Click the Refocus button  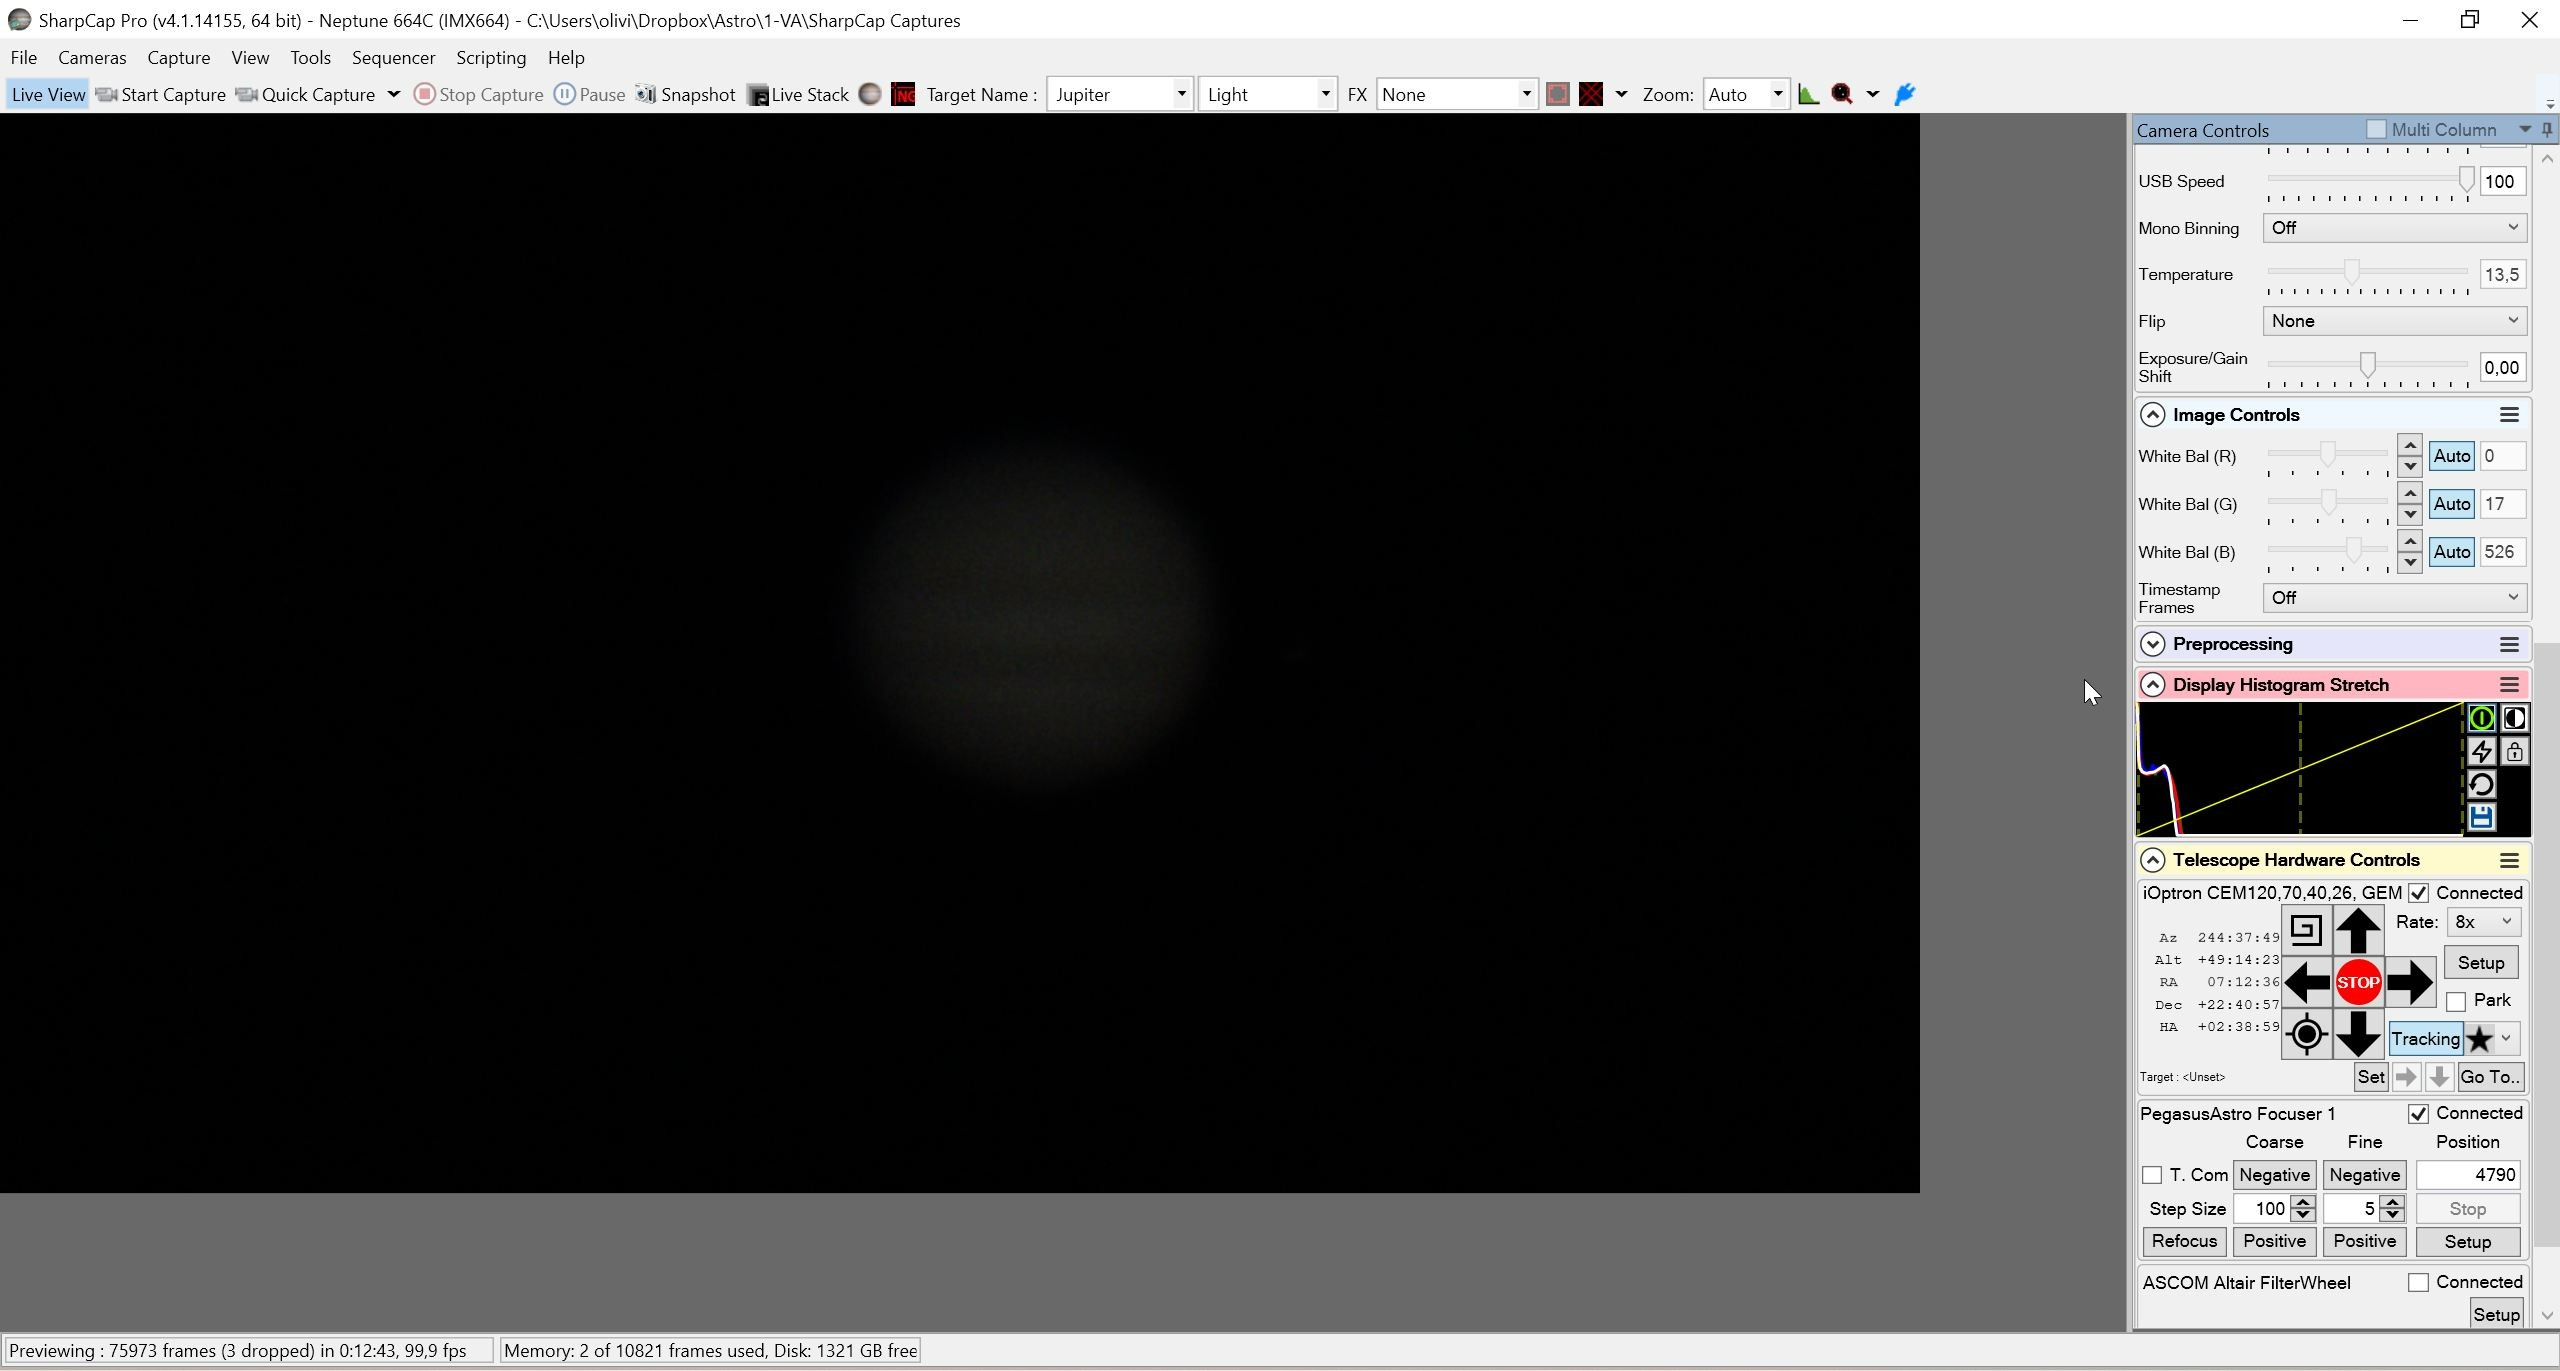(x=2184, y=1241)
